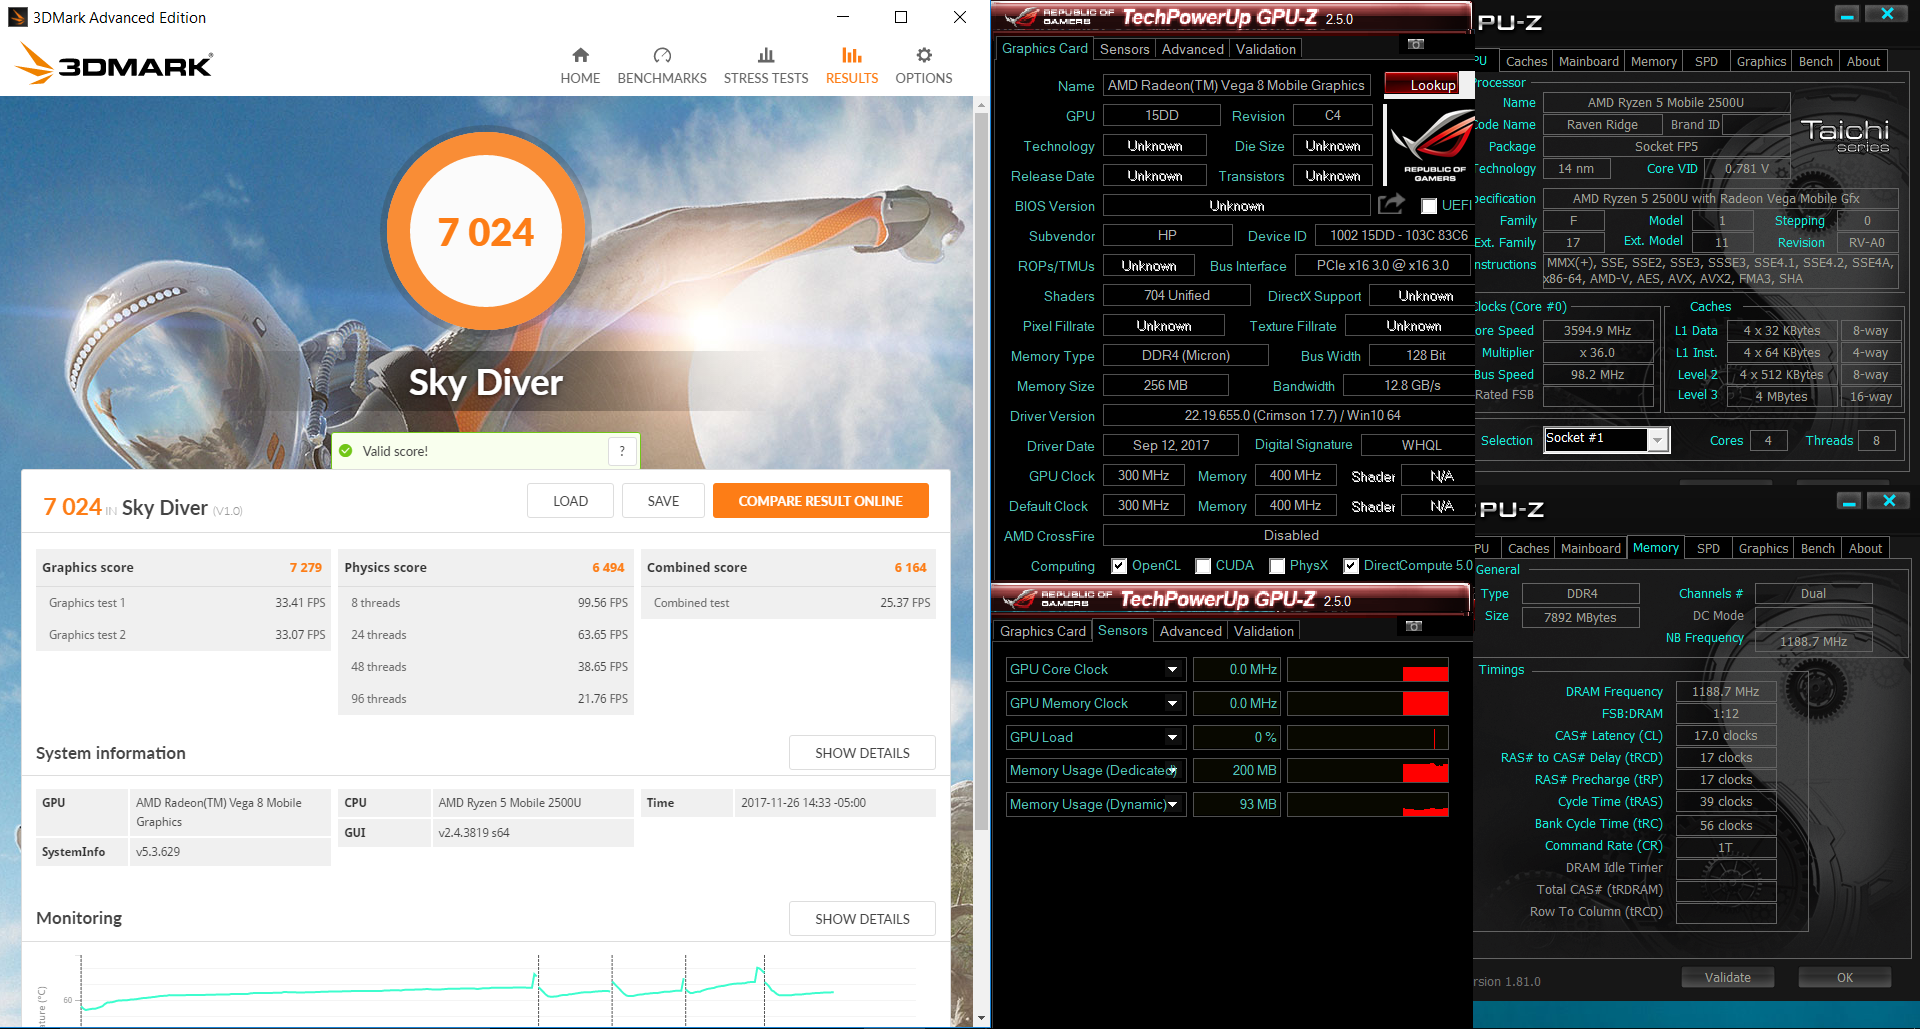Show details for Monitoring
Screen dimensions: 1920x1029
pyautogui.click(x=862, y=919)
